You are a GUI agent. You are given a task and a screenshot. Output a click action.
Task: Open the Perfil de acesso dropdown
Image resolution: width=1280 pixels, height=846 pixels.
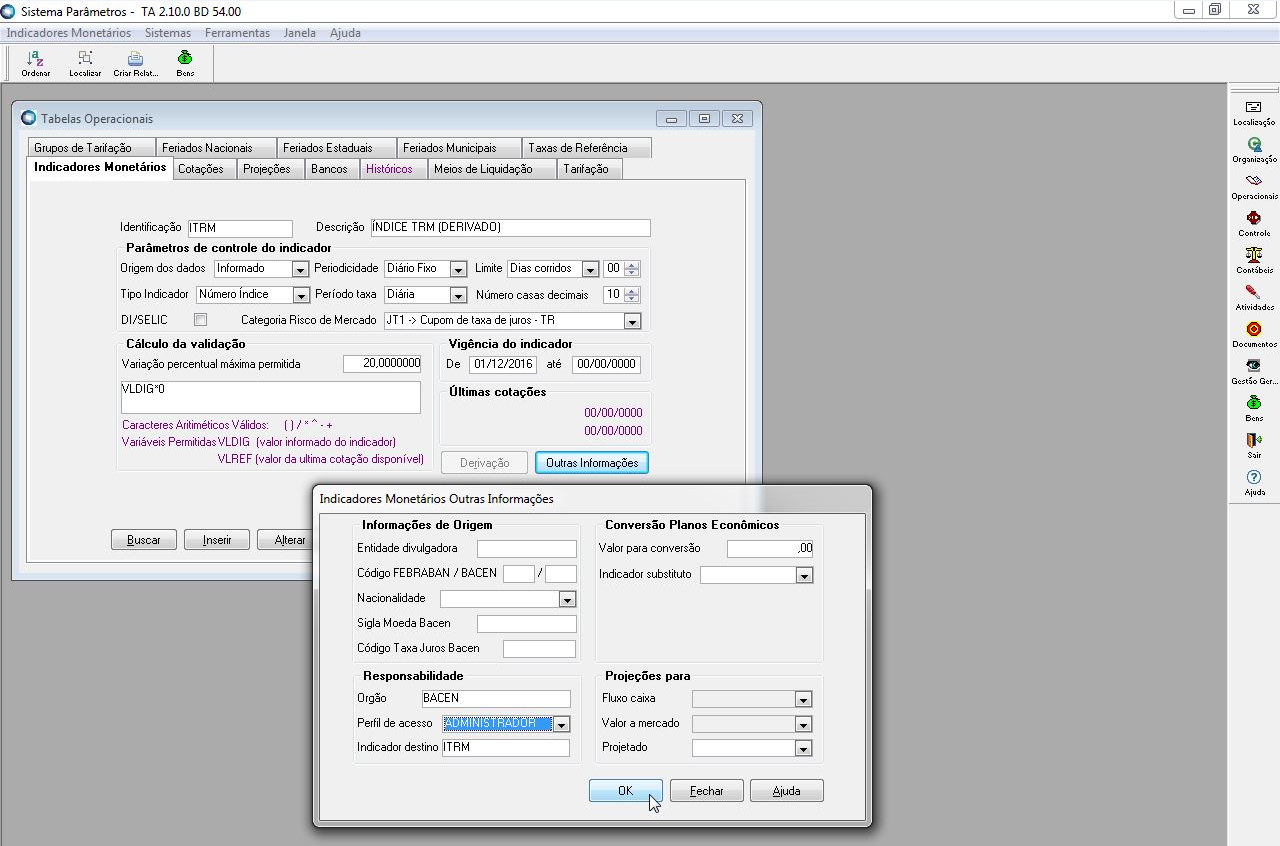point(561,724)
